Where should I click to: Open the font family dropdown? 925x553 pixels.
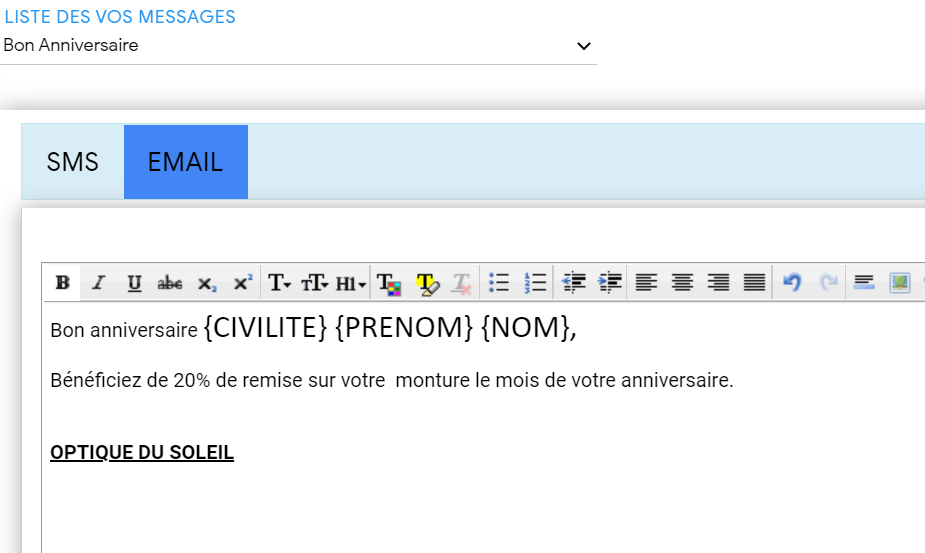coord(279,283)
